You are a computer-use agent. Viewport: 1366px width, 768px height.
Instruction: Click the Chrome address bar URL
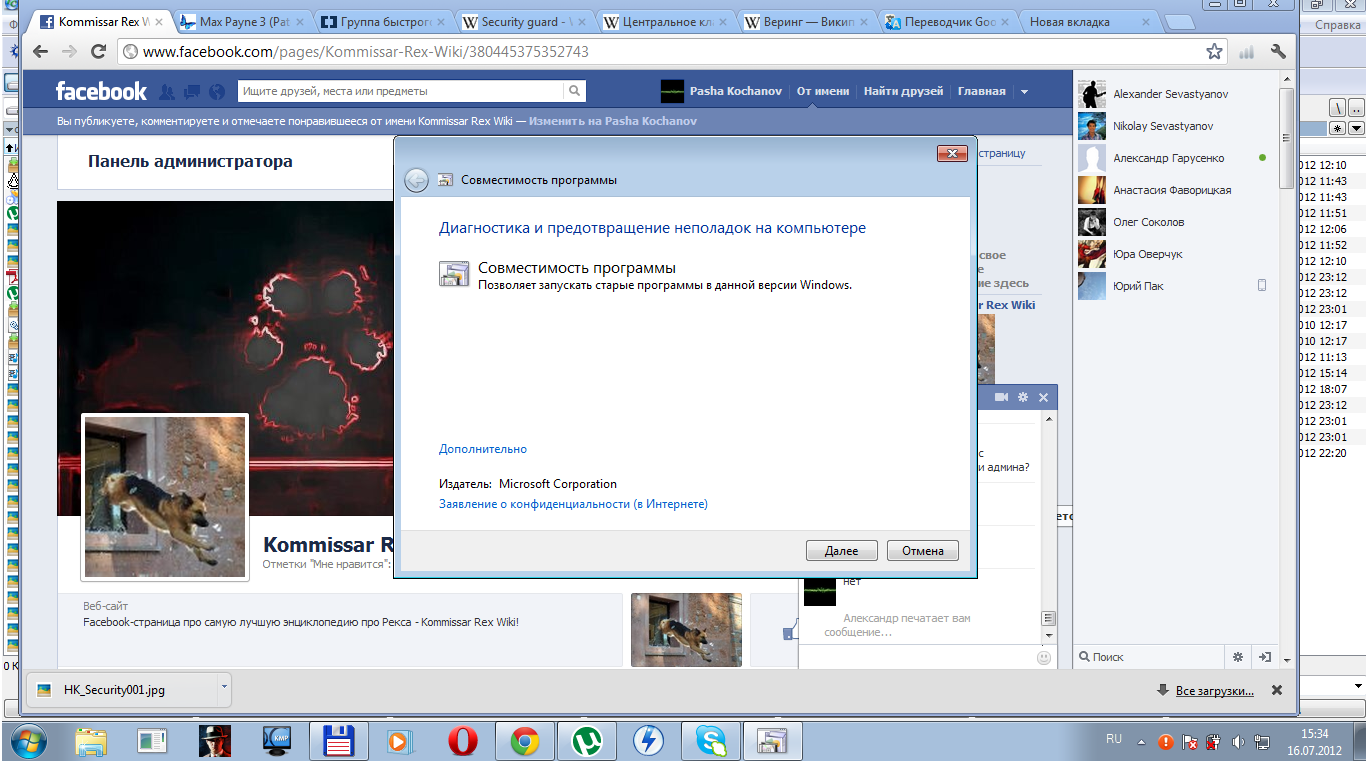366,51
